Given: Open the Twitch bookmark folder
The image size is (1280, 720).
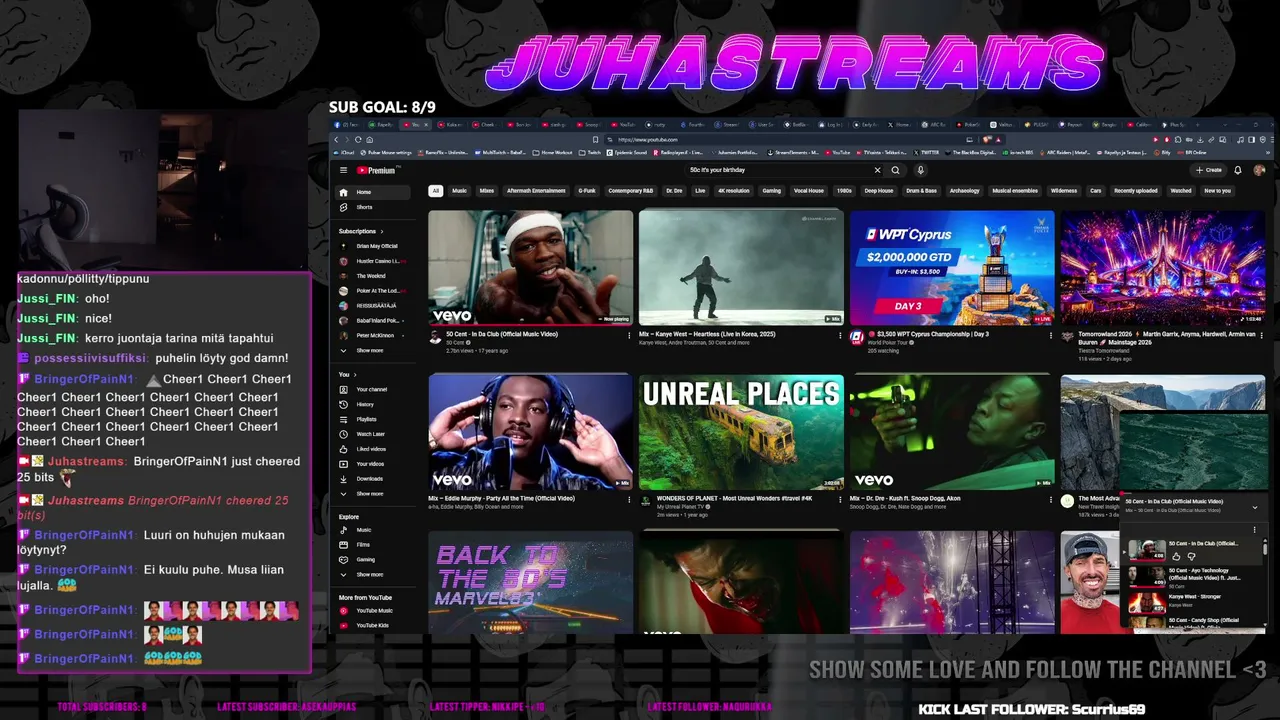Looking at the screenshot, I should click(x=589, y=153).
